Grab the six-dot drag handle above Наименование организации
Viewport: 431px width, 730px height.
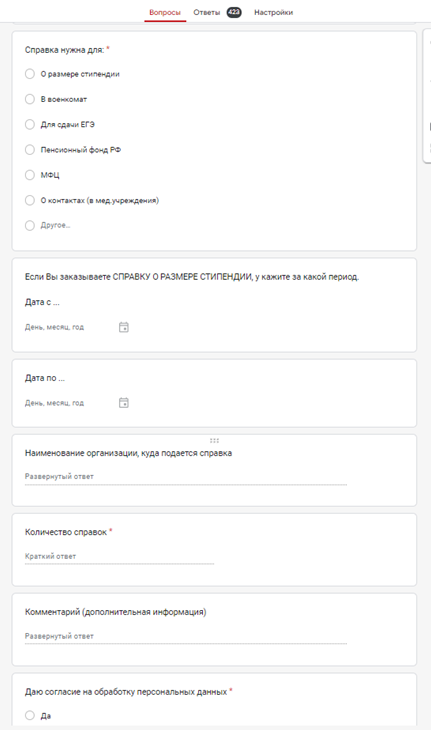[214, 440]
